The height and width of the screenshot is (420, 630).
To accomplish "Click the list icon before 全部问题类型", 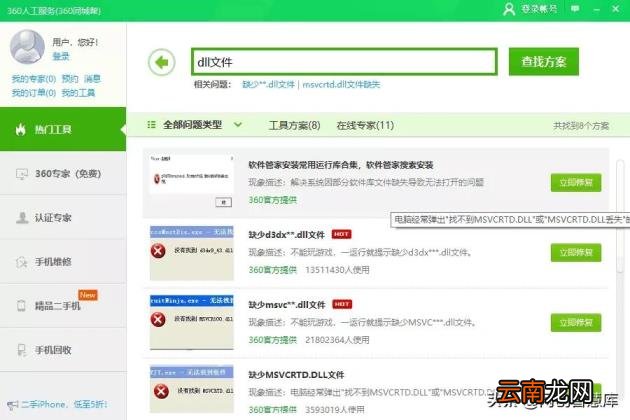I will coord(151,125).
